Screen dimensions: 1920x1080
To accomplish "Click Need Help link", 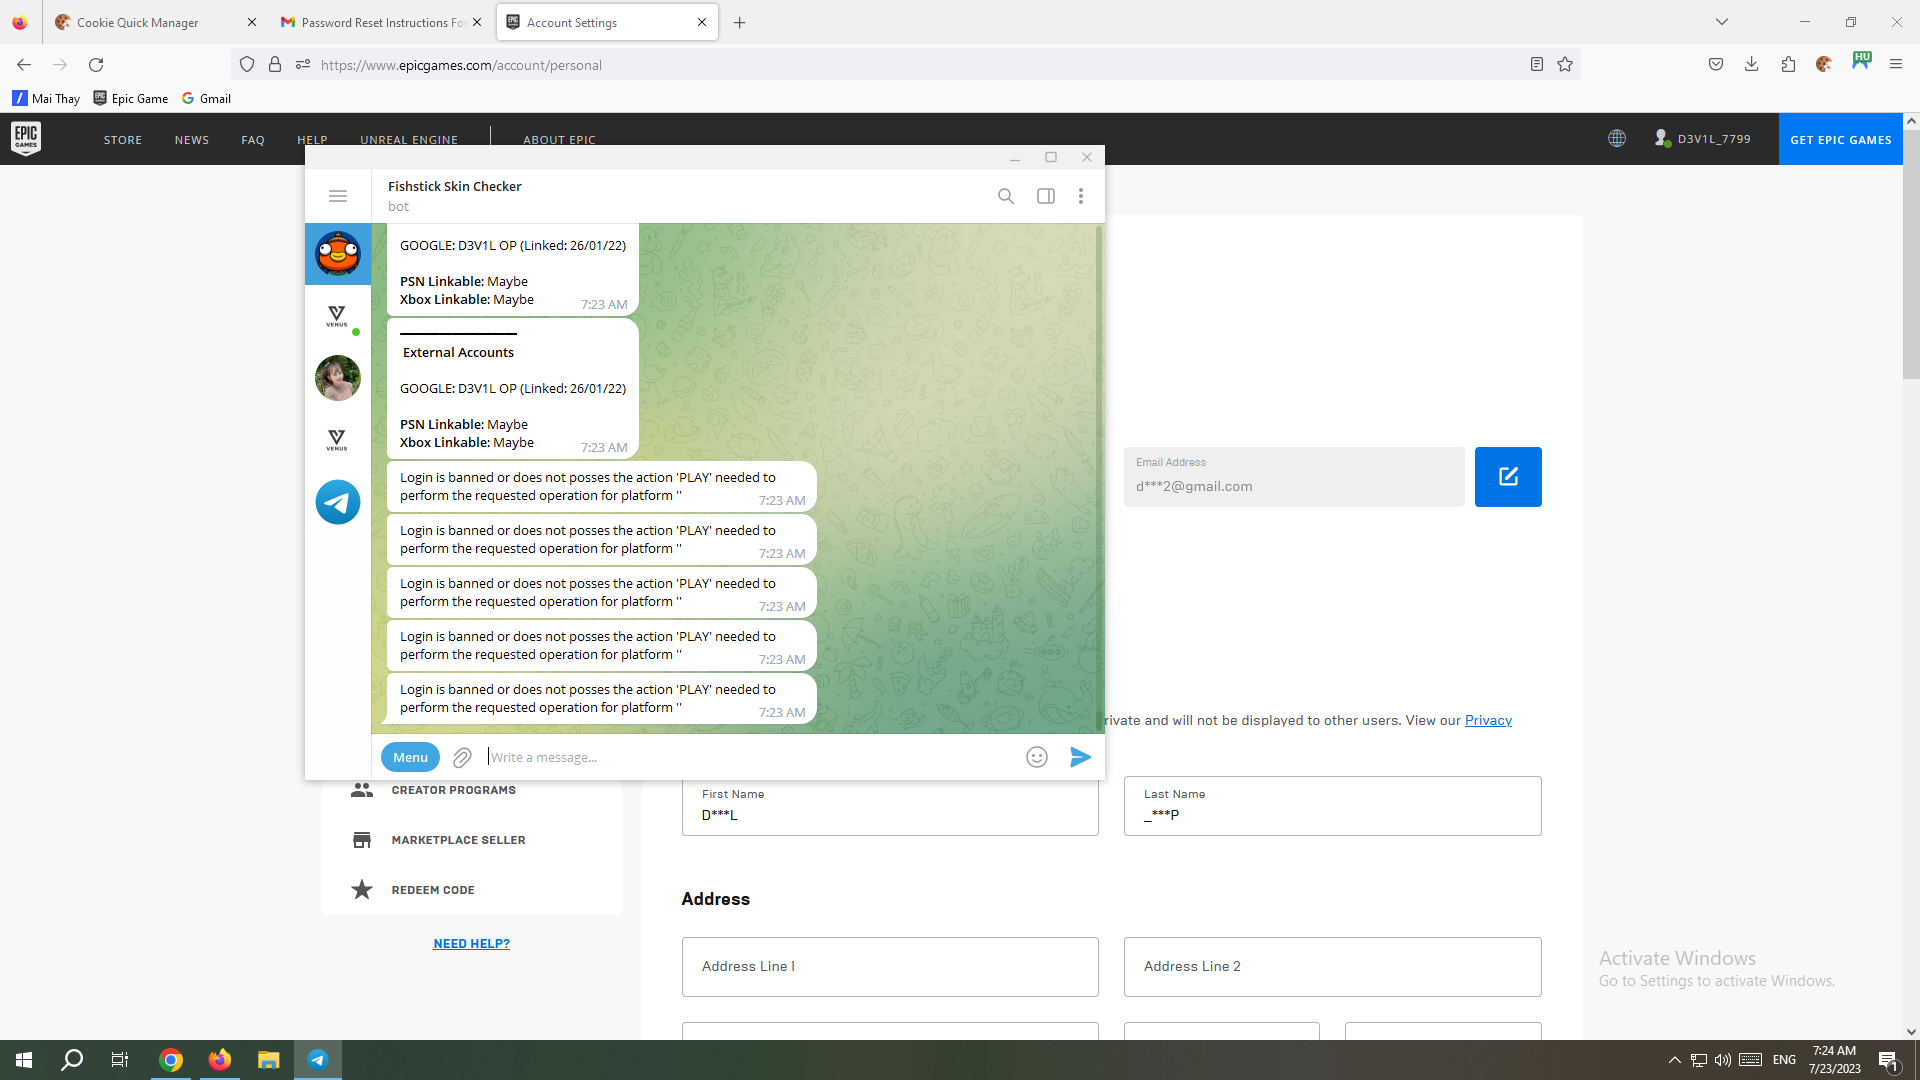I will [x=471, y=943].
